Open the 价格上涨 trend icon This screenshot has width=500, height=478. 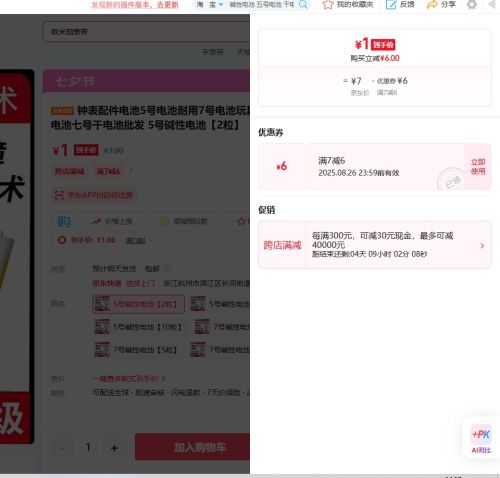[96, 221]
